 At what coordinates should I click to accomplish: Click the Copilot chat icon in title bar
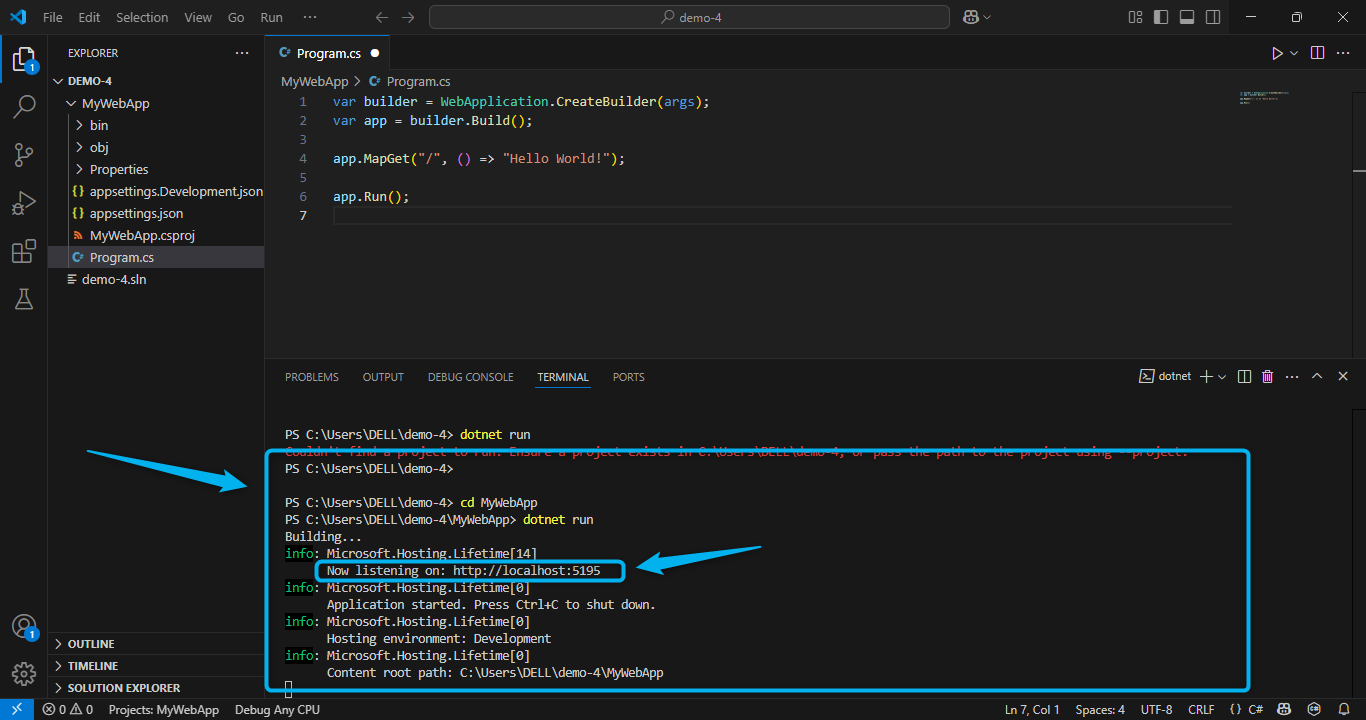[970, 17]
